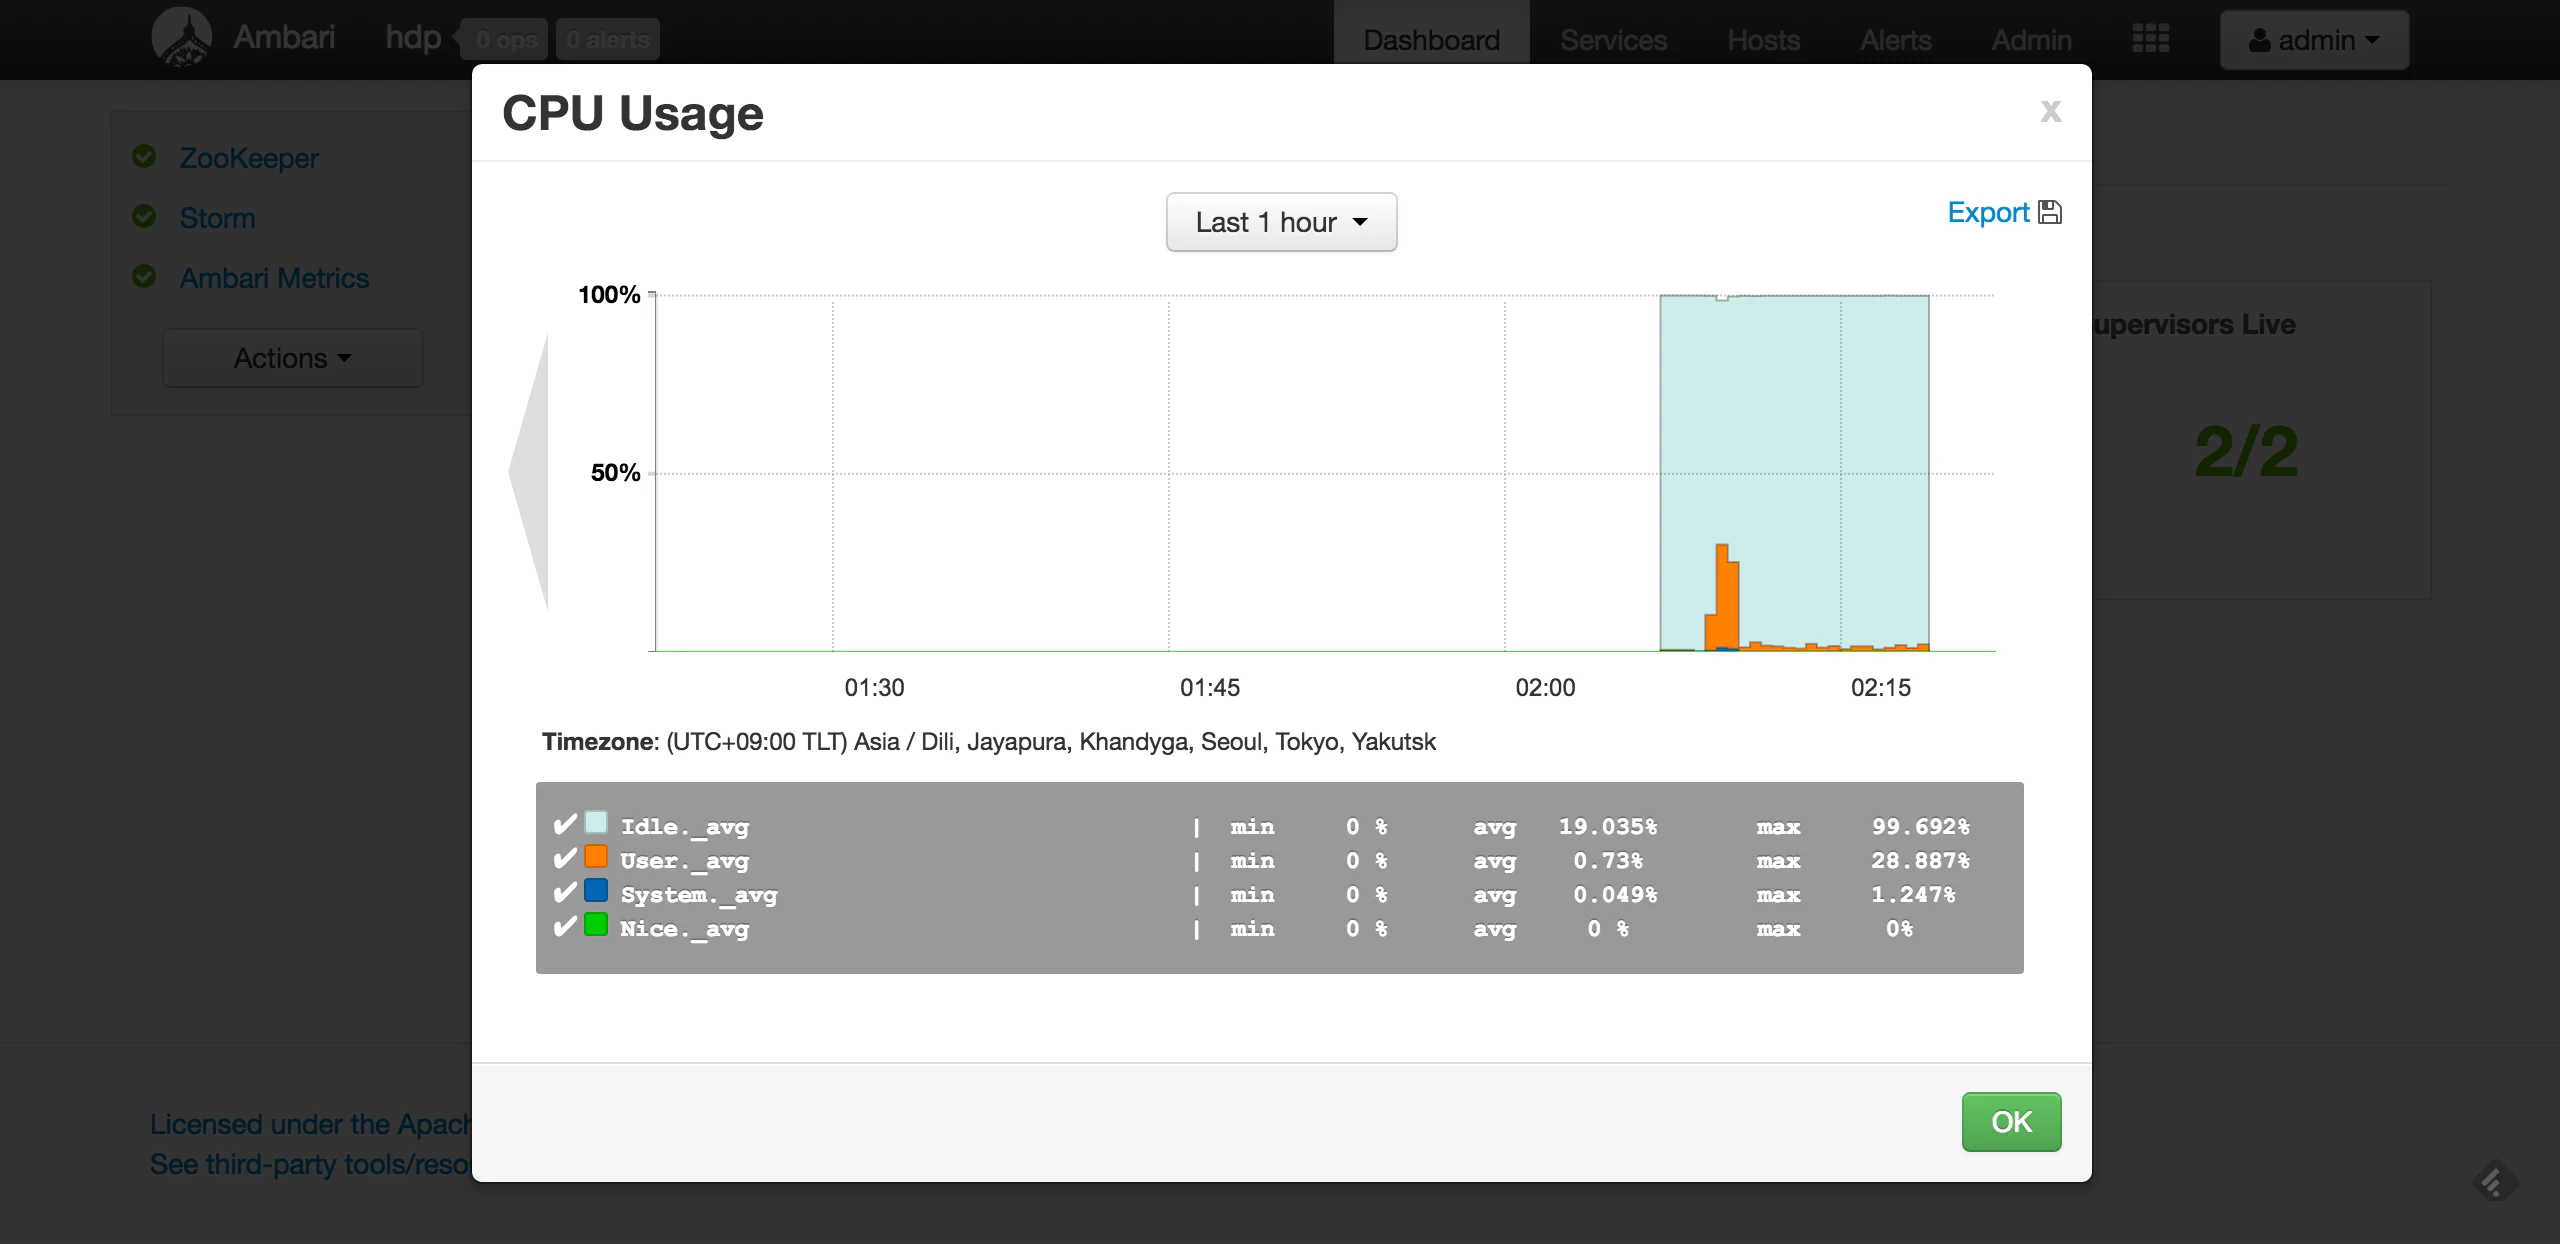2560x1244 pixels.
Task: Toggle the System._avg series checkmark
Action: 565,892
